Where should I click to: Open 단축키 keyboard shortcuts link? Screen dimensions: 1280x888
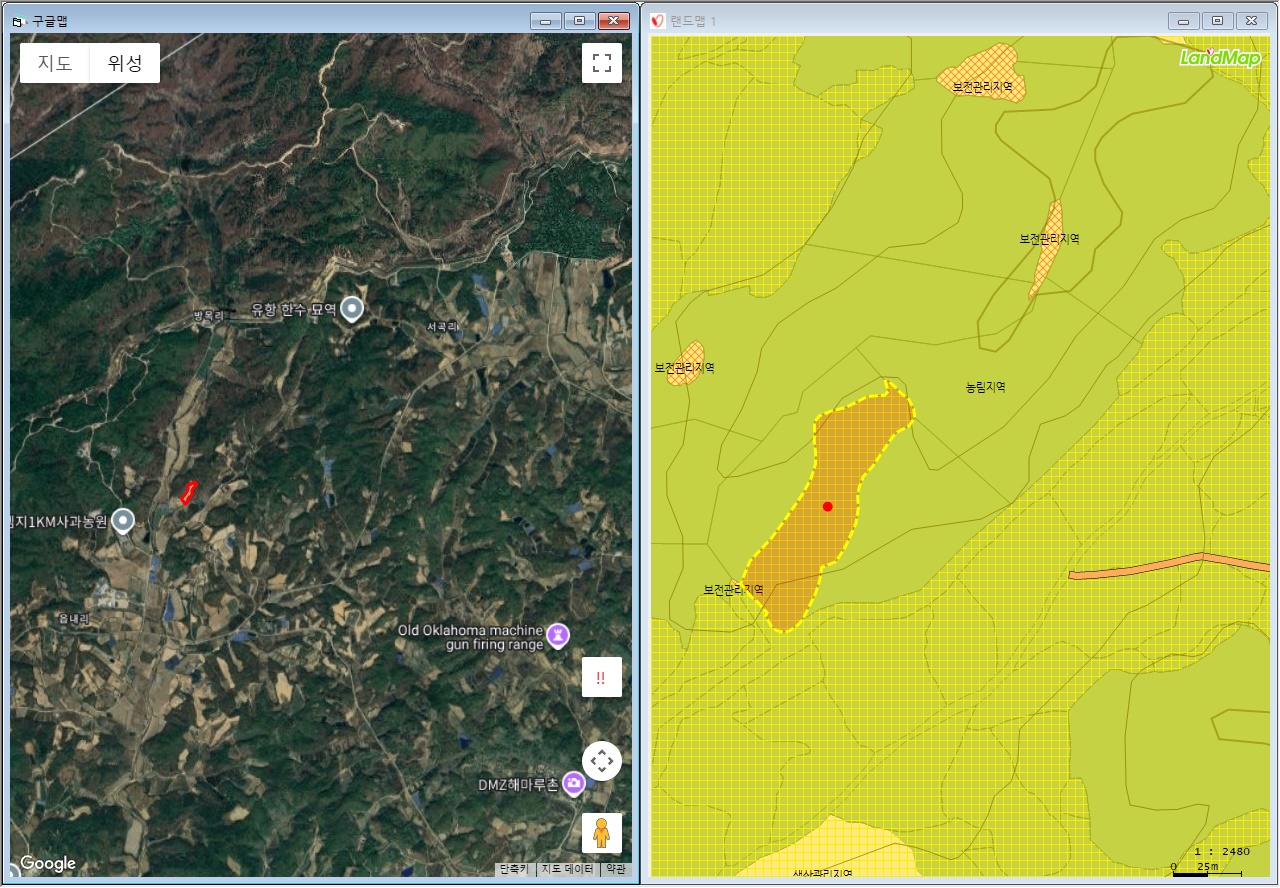coord(515,869)
